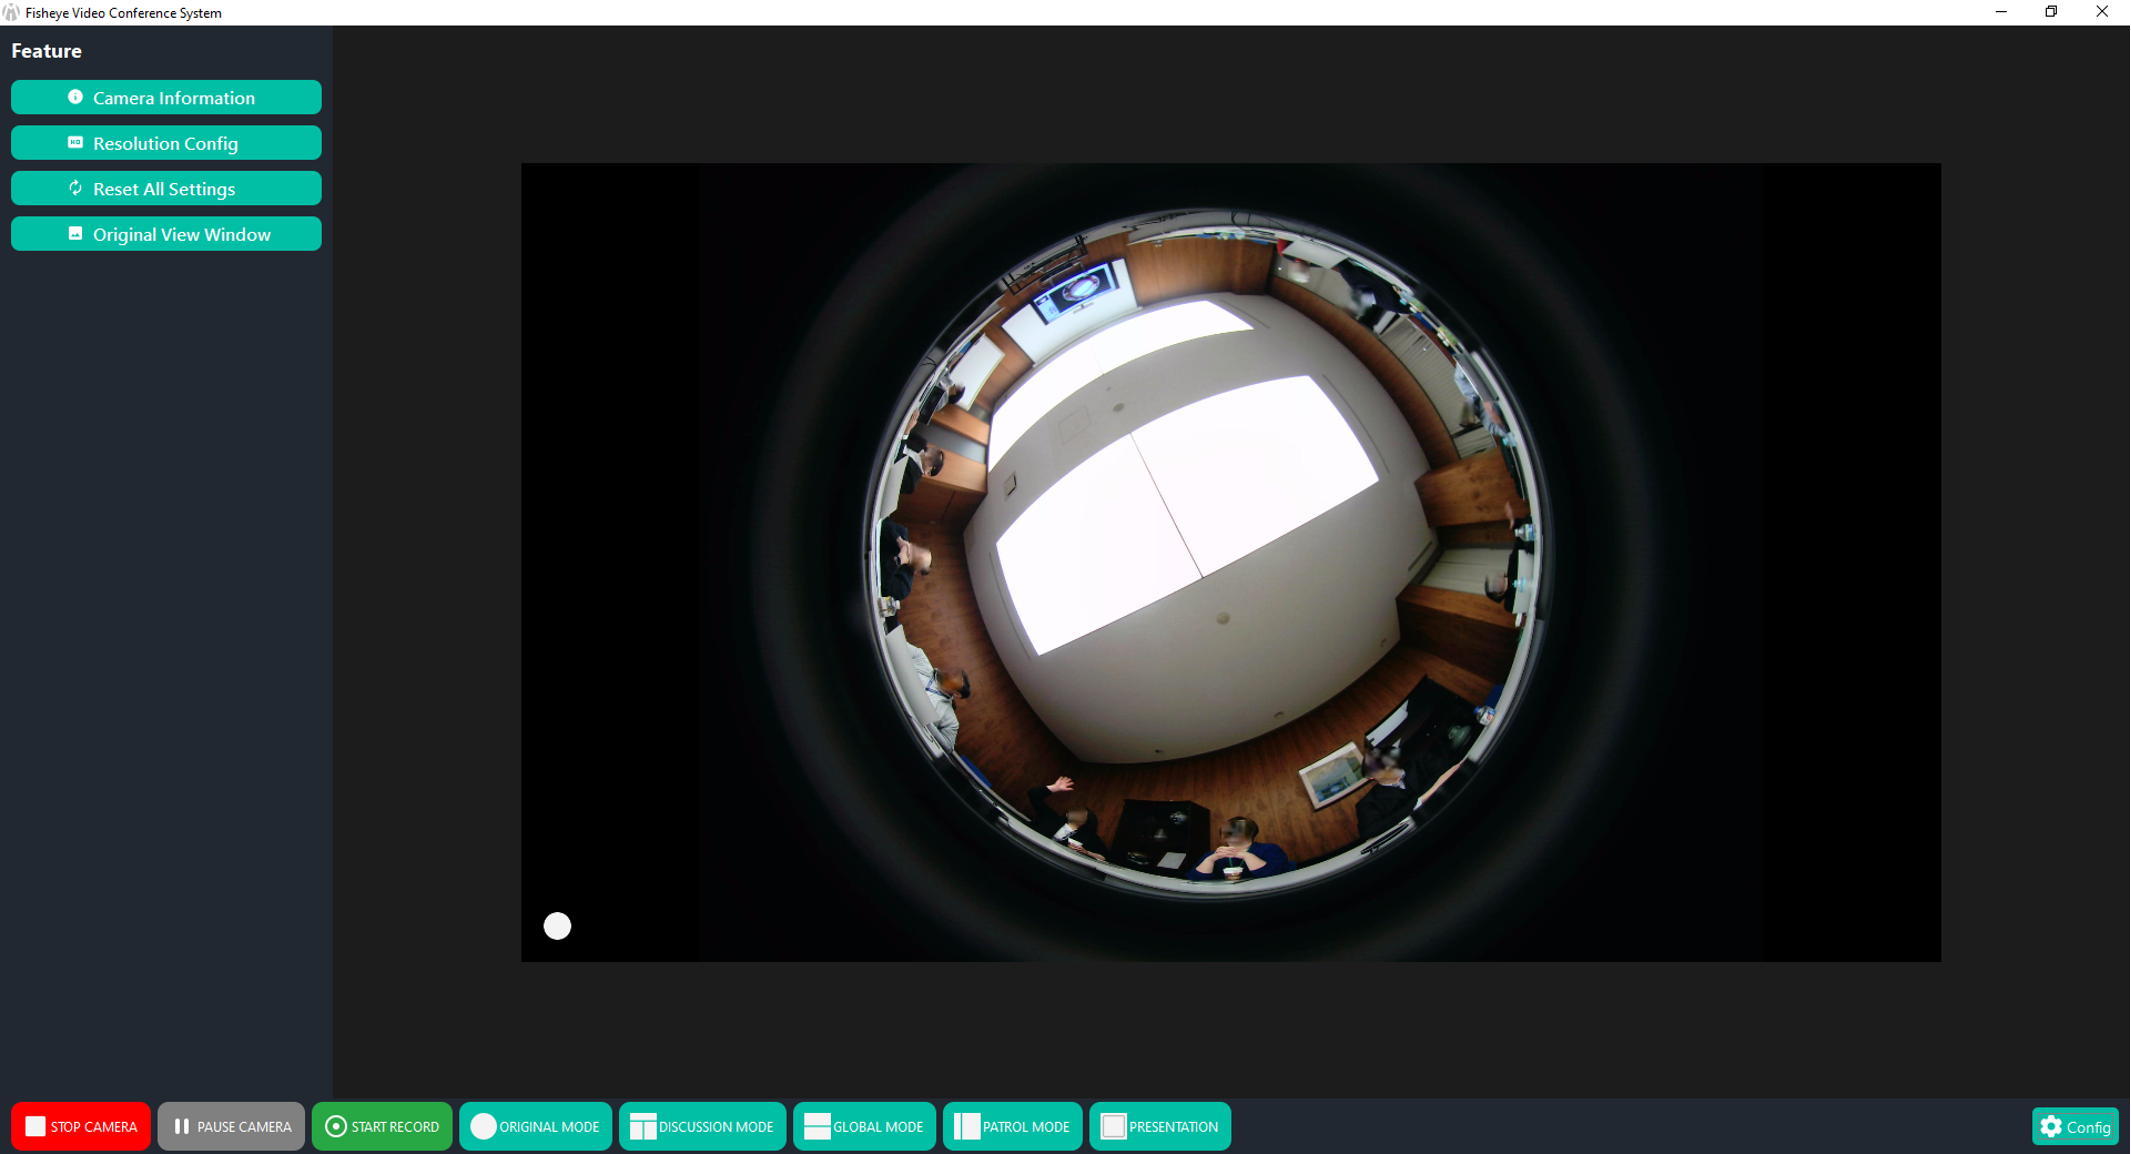Enable Global Mode view
The width and height of the screenshot is (2131, 1154).
coord(864,1126)
